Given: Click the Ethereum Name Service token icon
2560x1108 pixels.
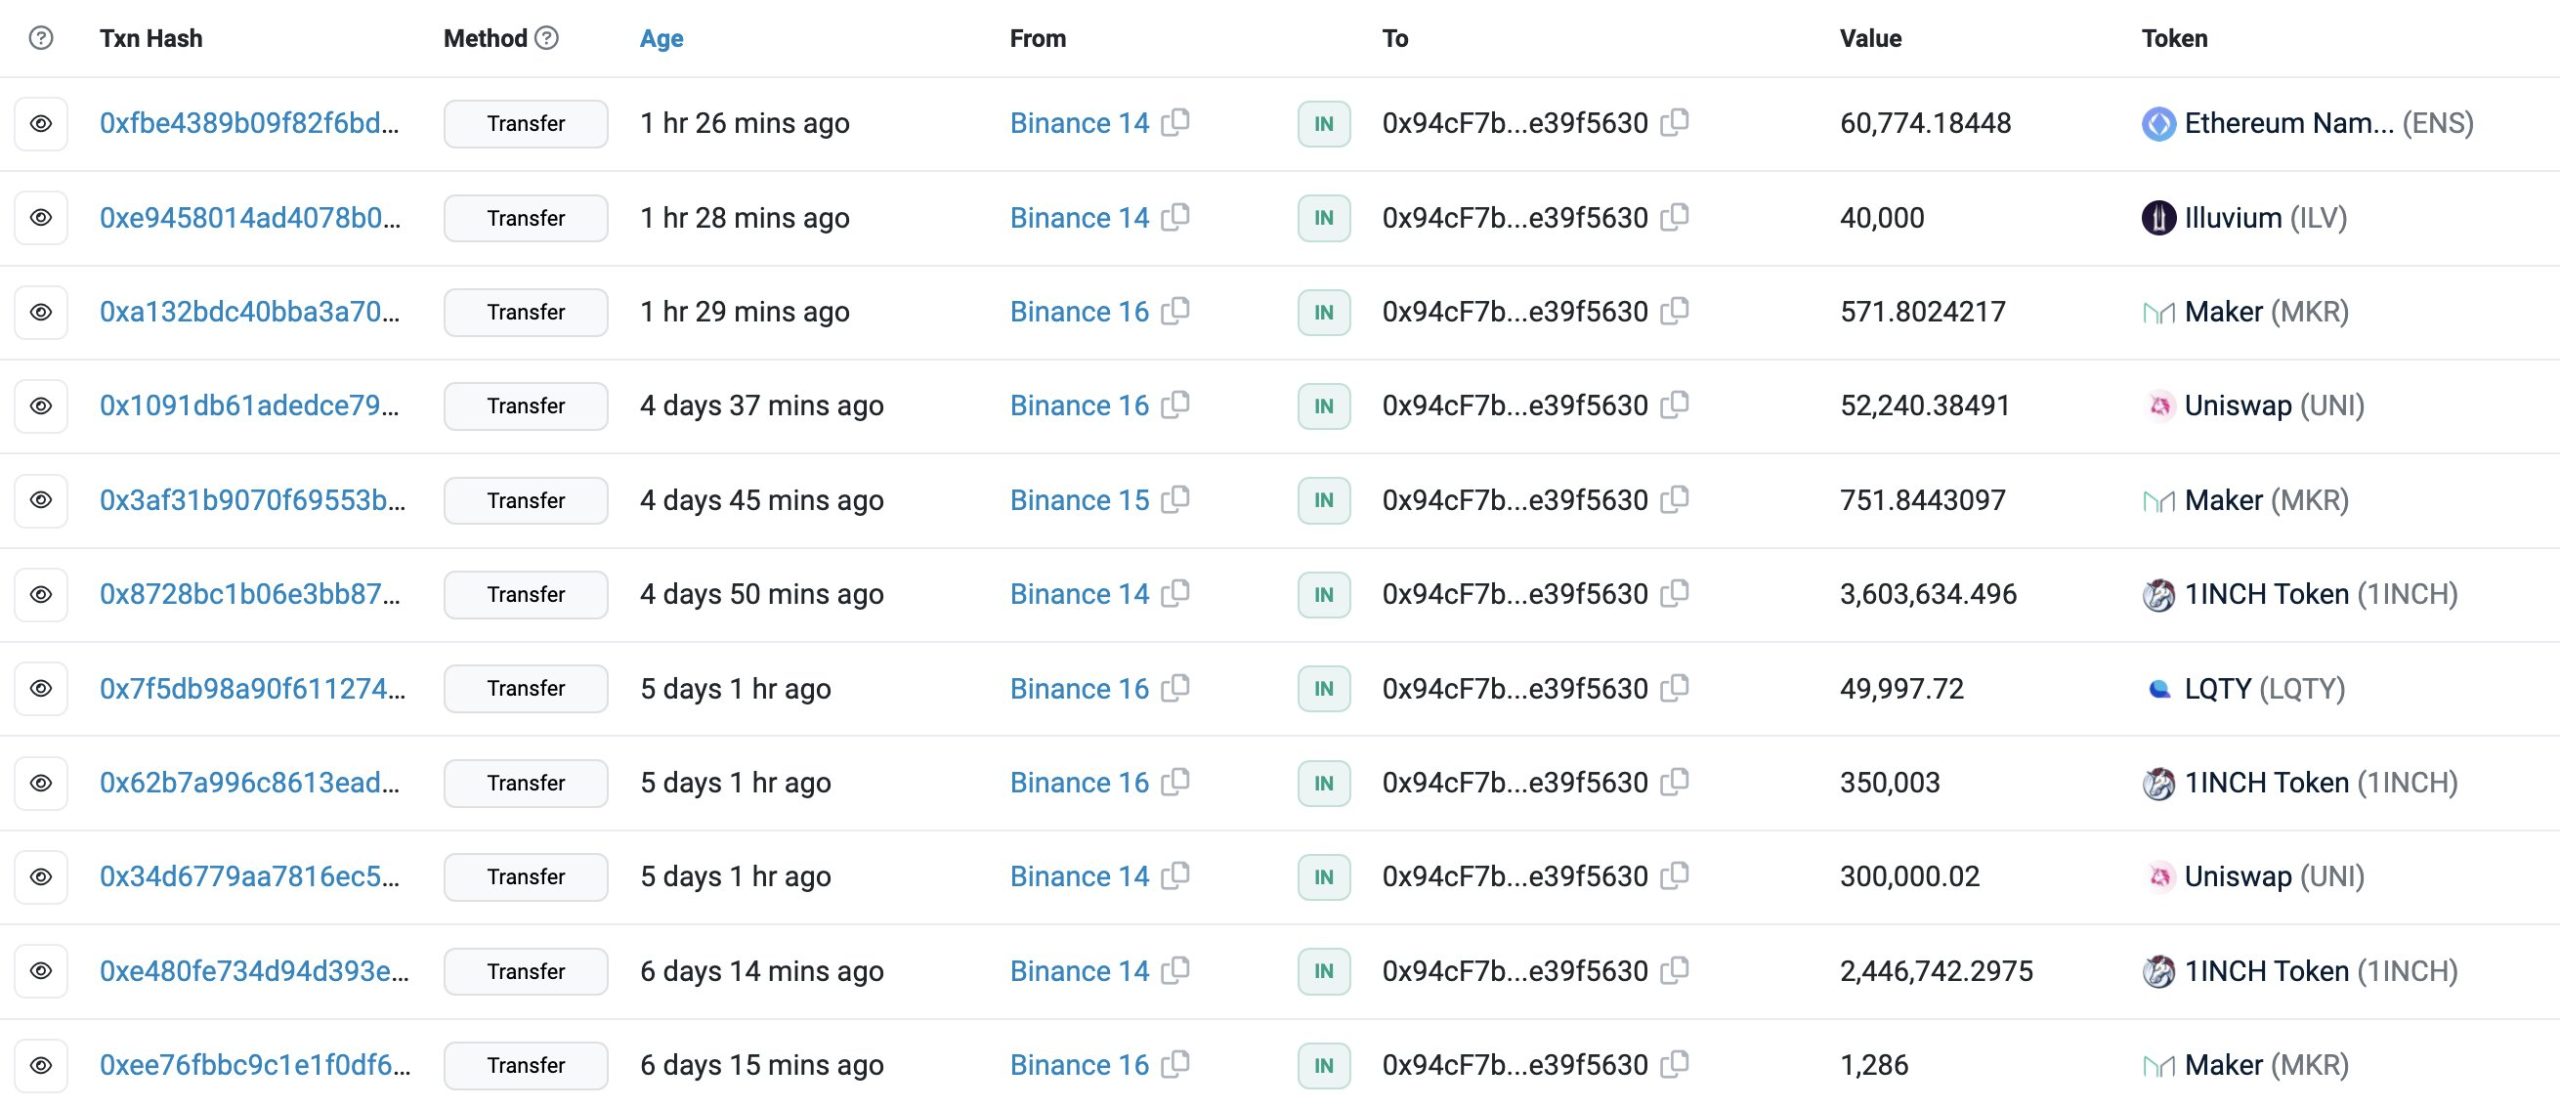Looking at the screenshot, I should coord(2158,124).
